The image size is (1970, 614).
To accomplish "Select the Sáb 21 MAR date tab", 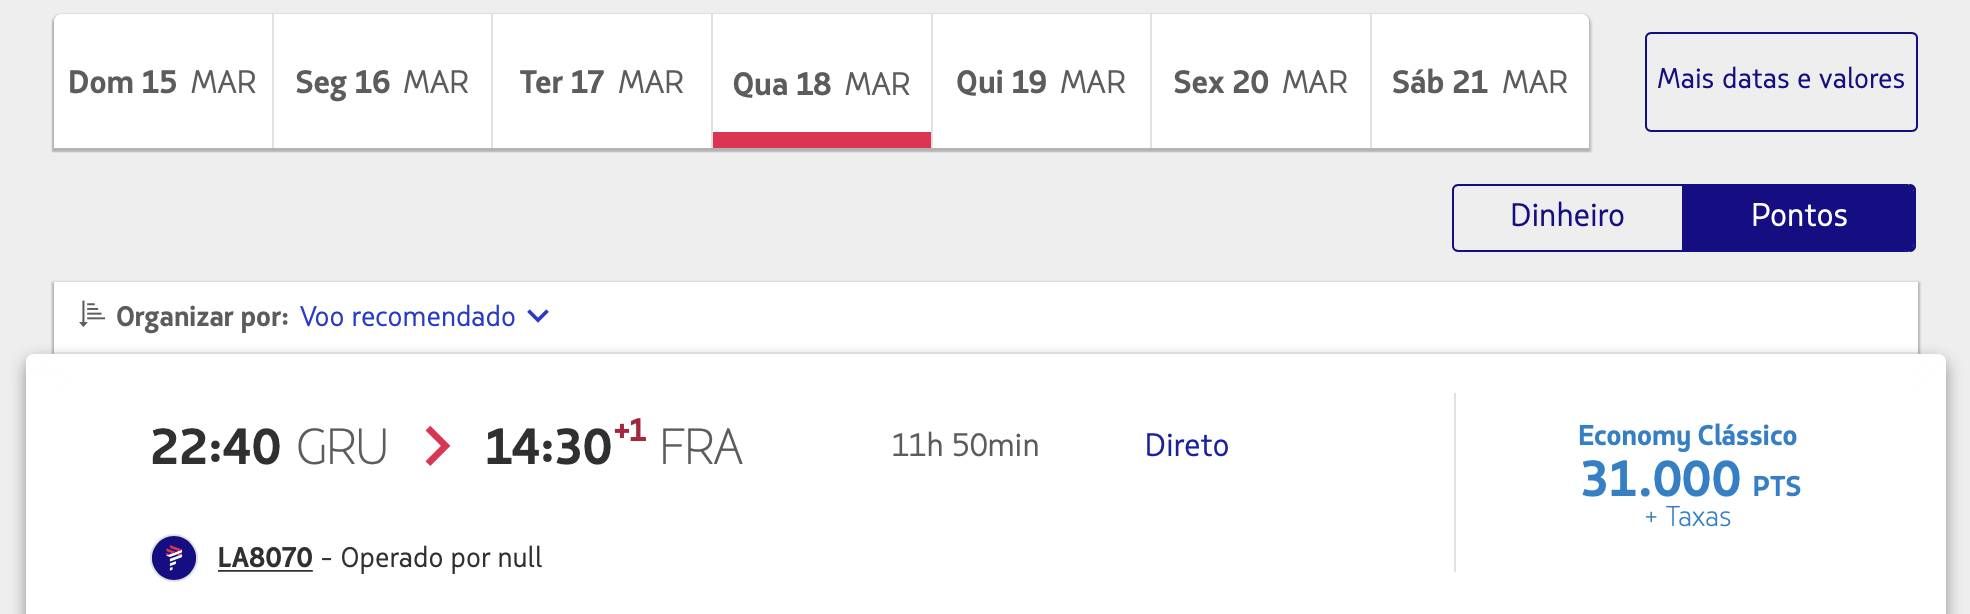I will [1480, 82].
